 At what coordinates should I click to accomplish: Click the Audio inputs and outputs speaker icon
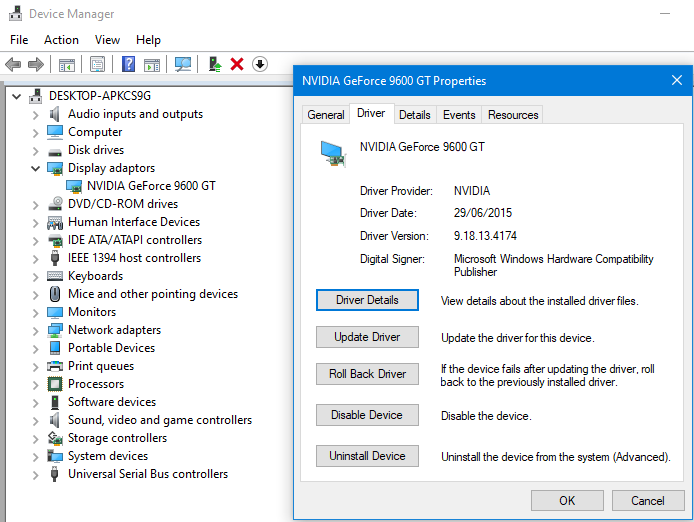coord(55,114)
